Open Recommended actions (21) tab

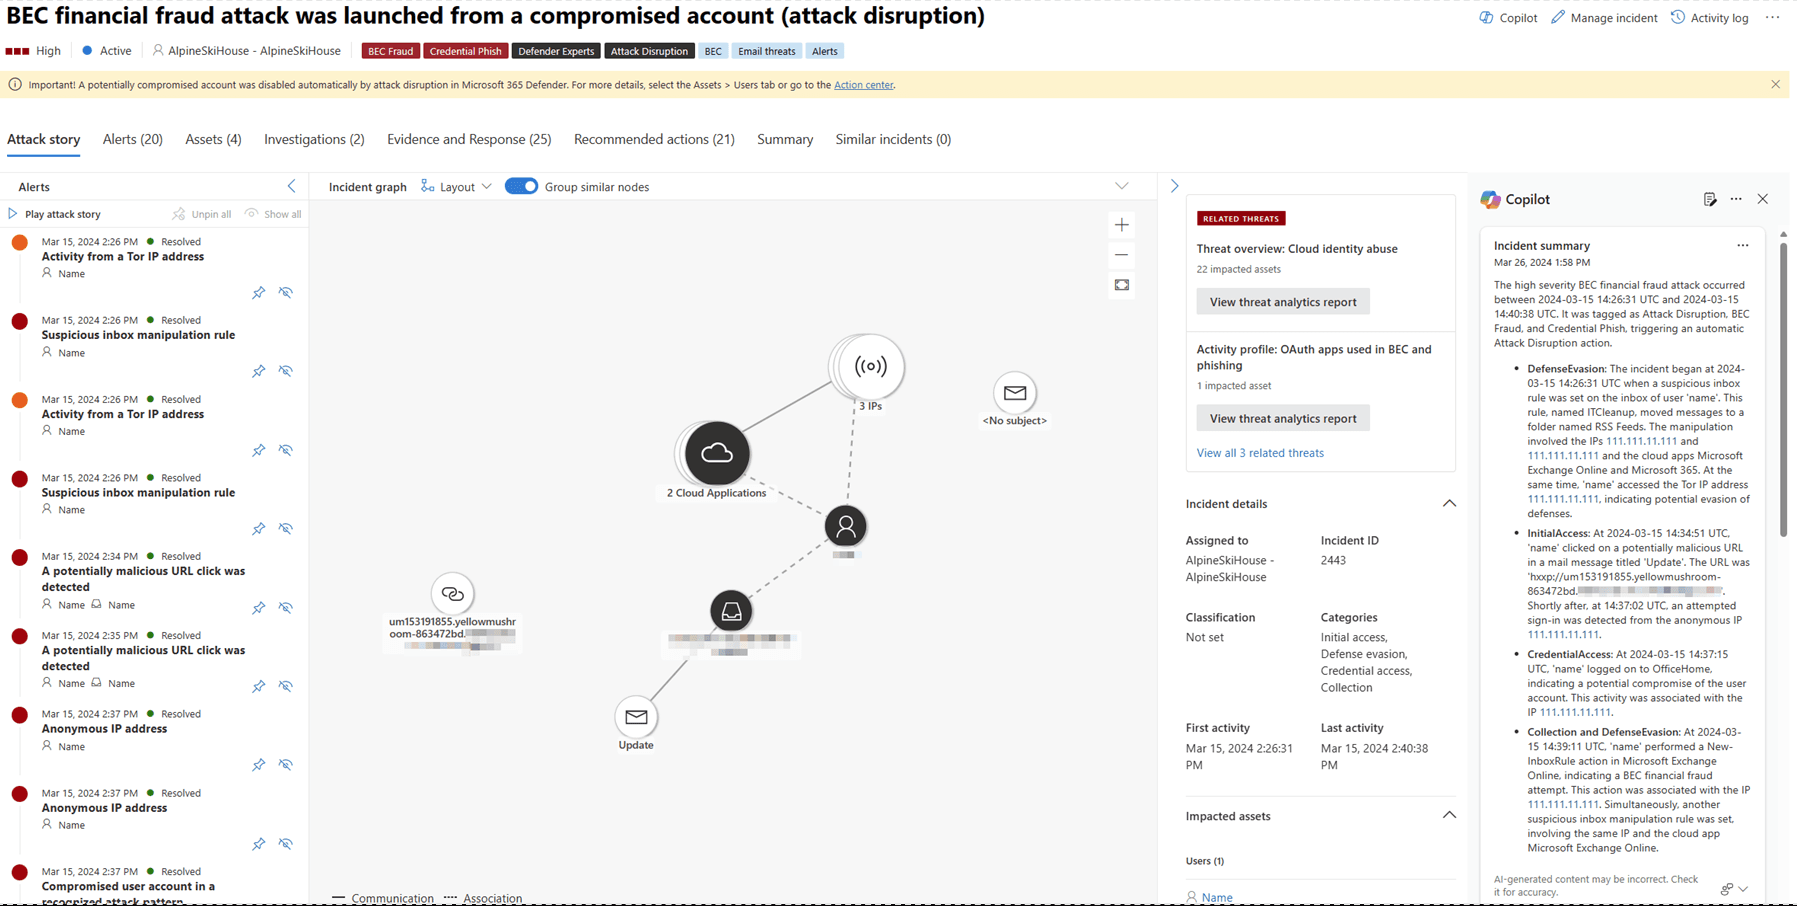[x=654, y=139]
